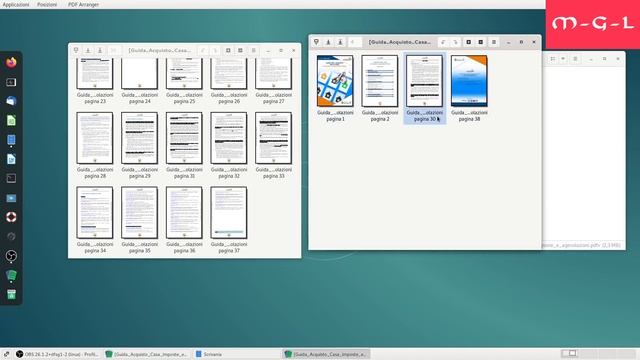Open the Applicazioni menu
The image size is (640, 360).
click(16, 4)
